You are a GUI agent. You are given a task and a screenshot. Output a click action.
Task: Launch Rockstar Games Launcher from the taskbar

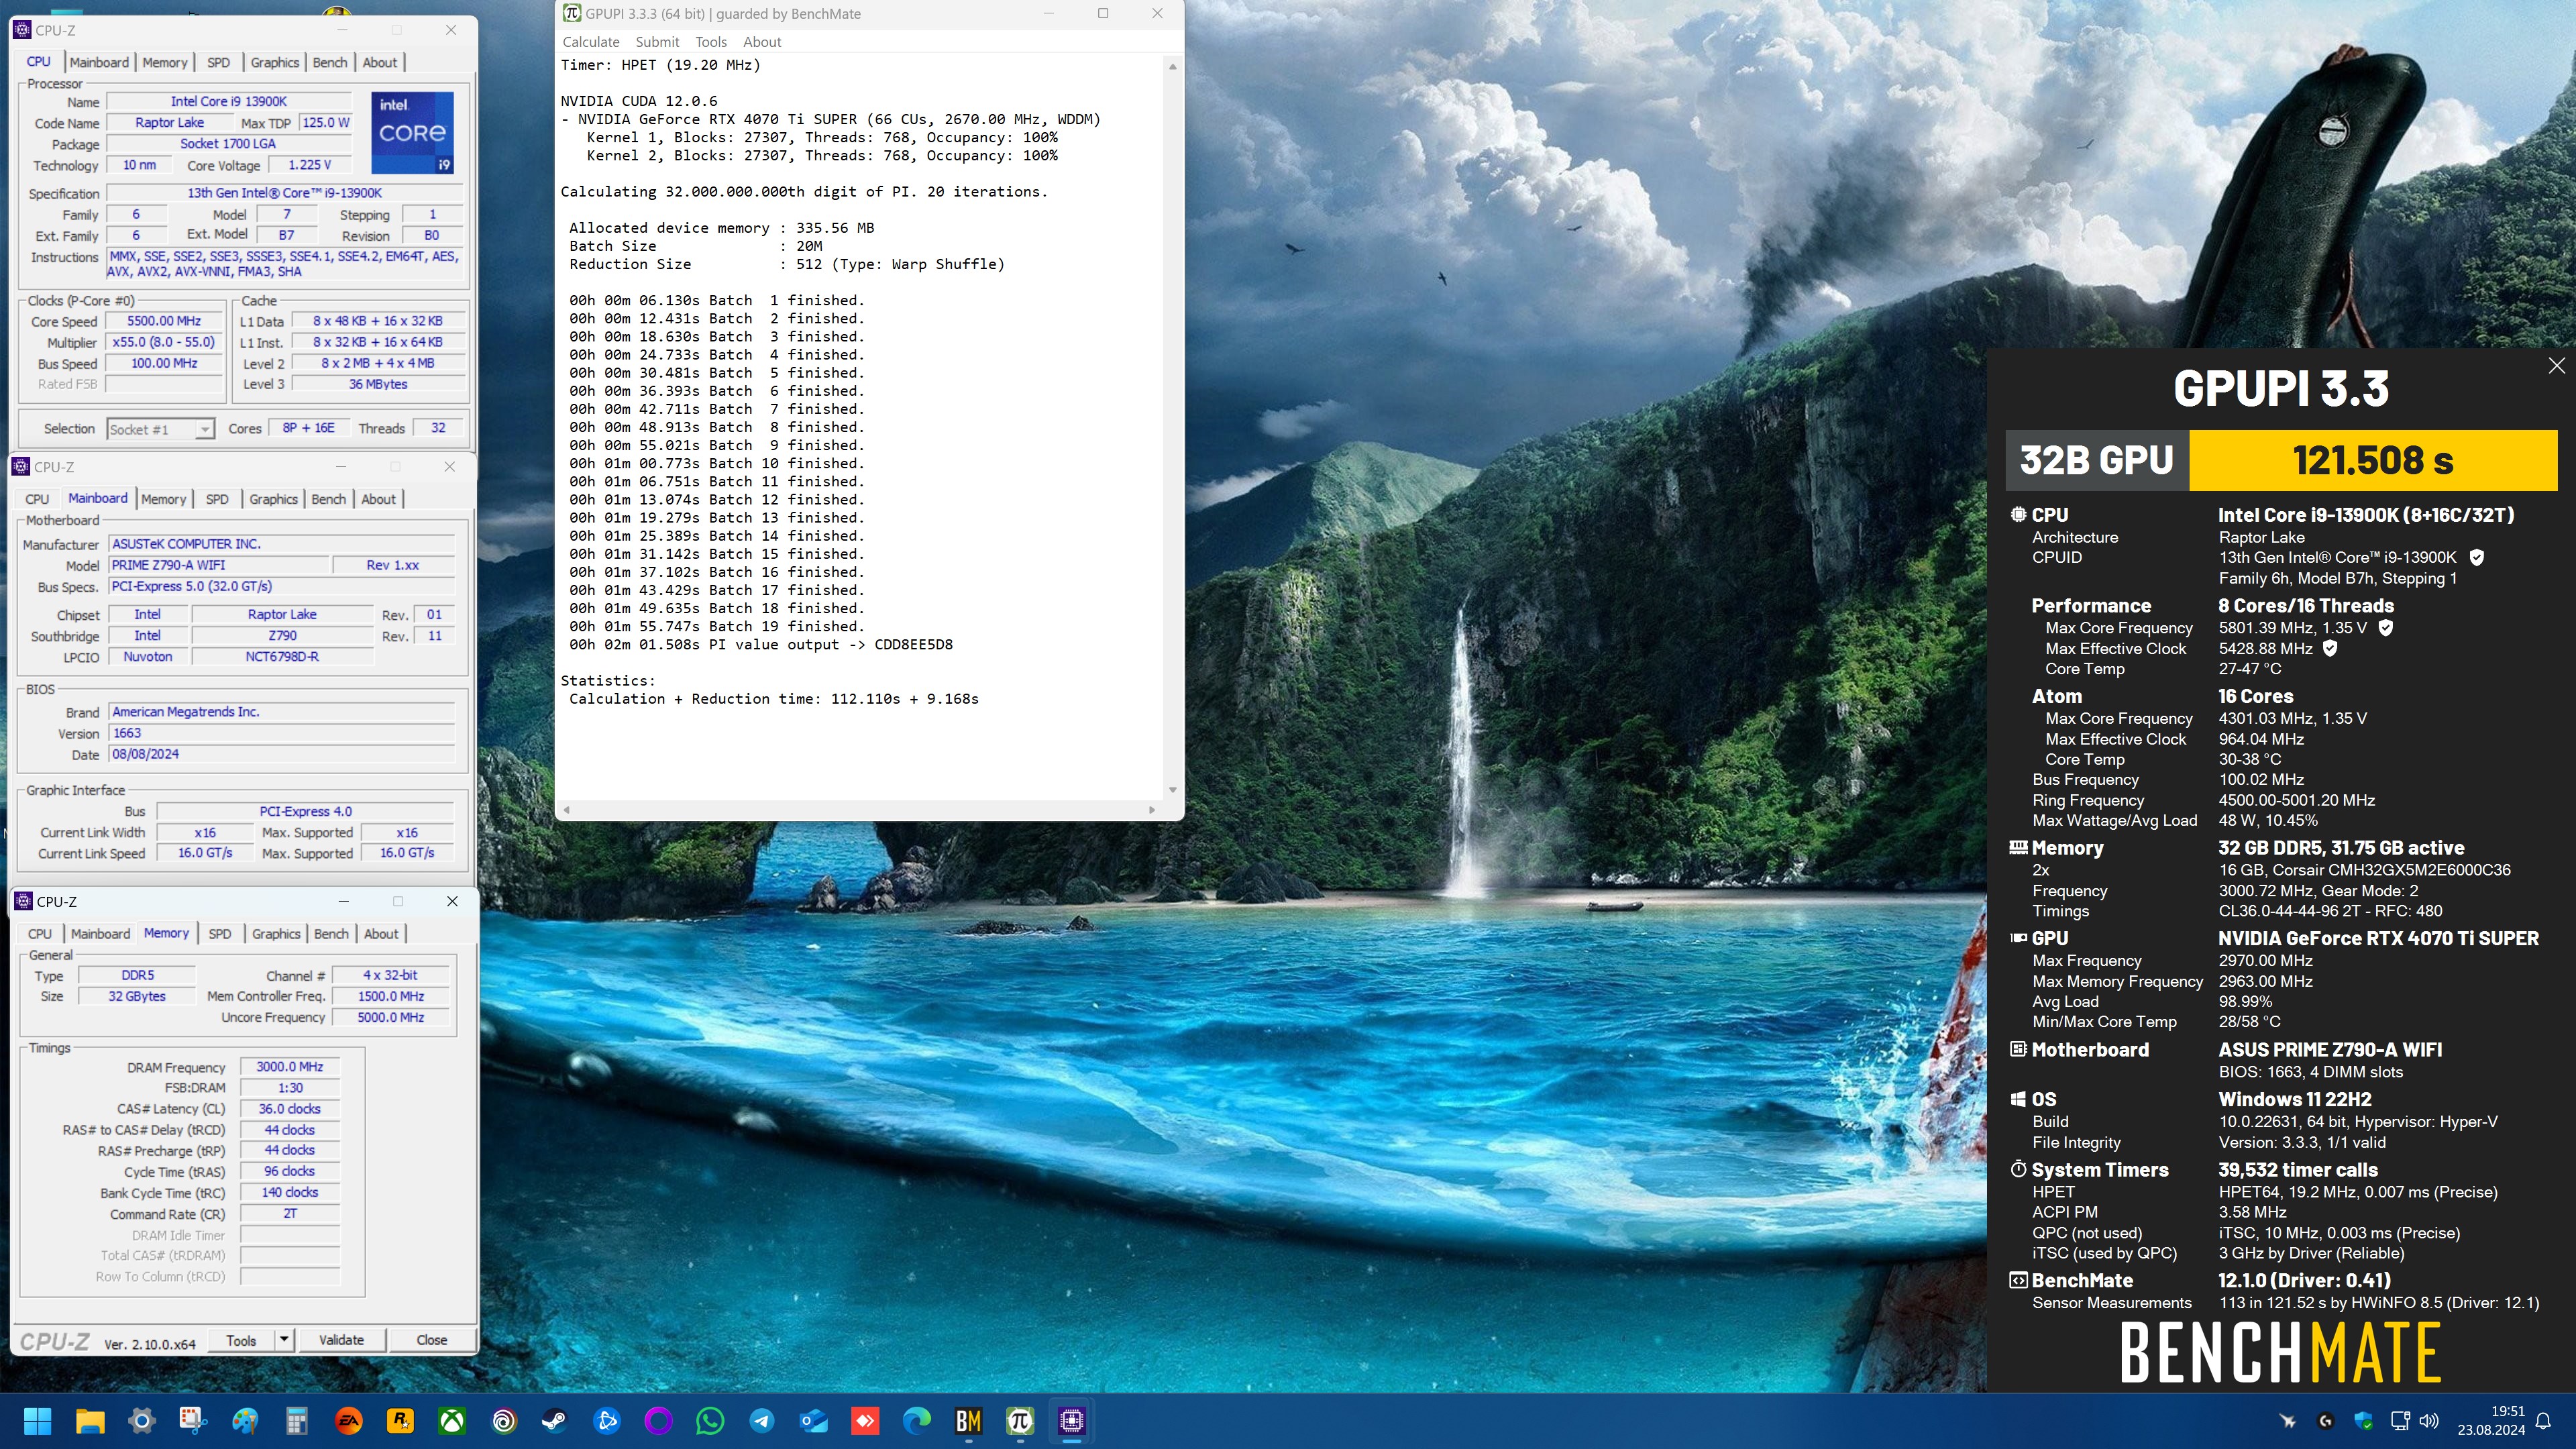click(x=400, y=1421)
